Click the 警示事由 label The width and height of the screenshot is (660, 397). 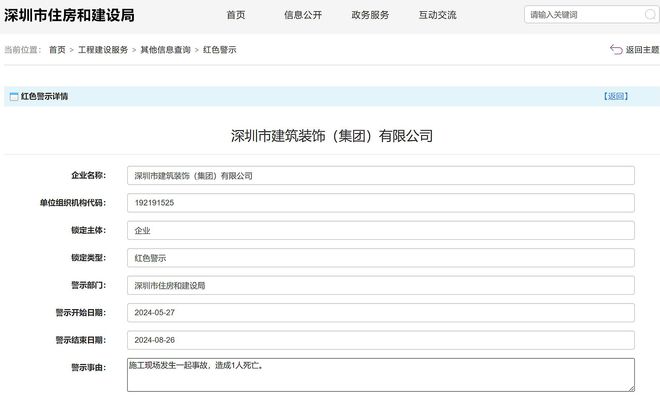click(88, 368)
